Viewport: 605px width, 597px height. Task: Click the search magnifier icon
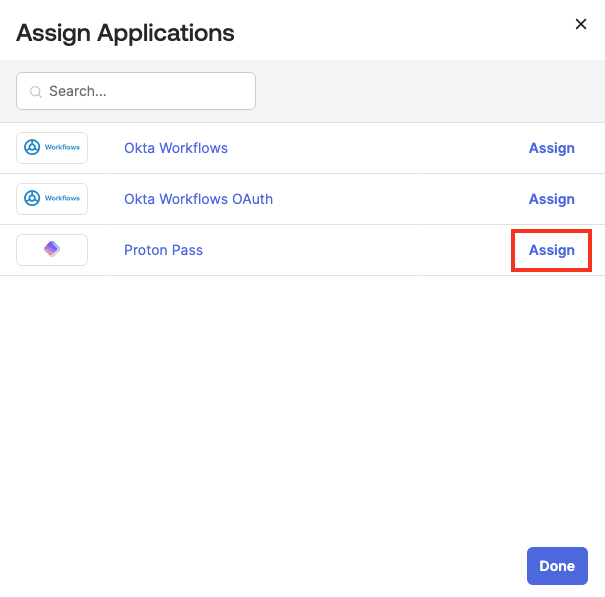35,91
